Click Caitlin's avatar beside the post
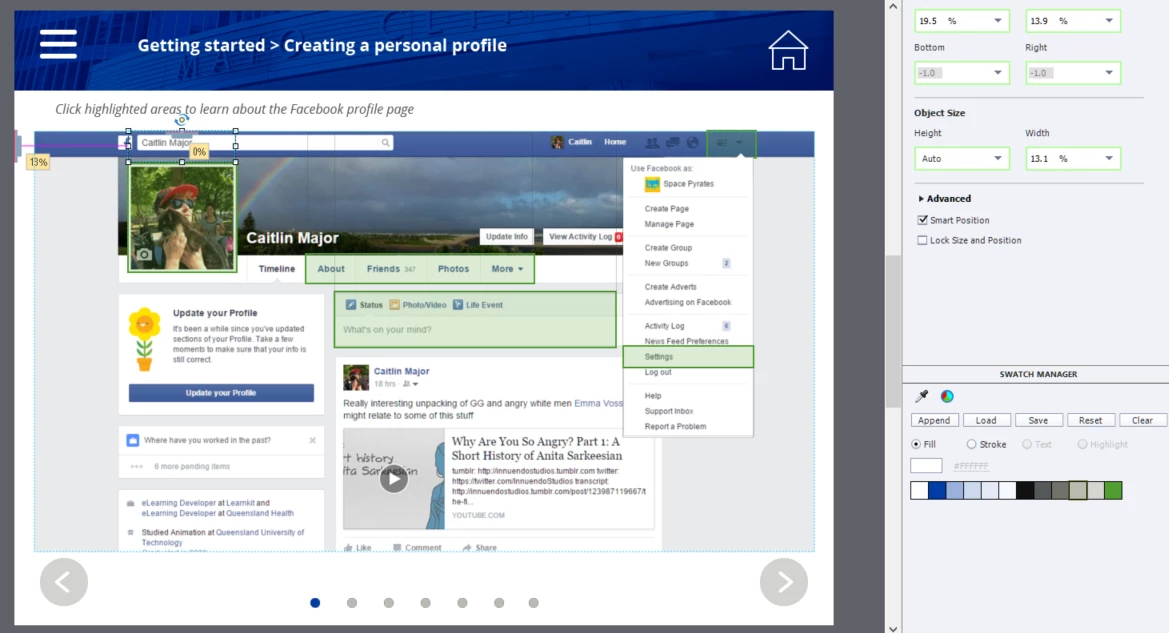The height and width of the screenshot is (633, 1169). 356,377
